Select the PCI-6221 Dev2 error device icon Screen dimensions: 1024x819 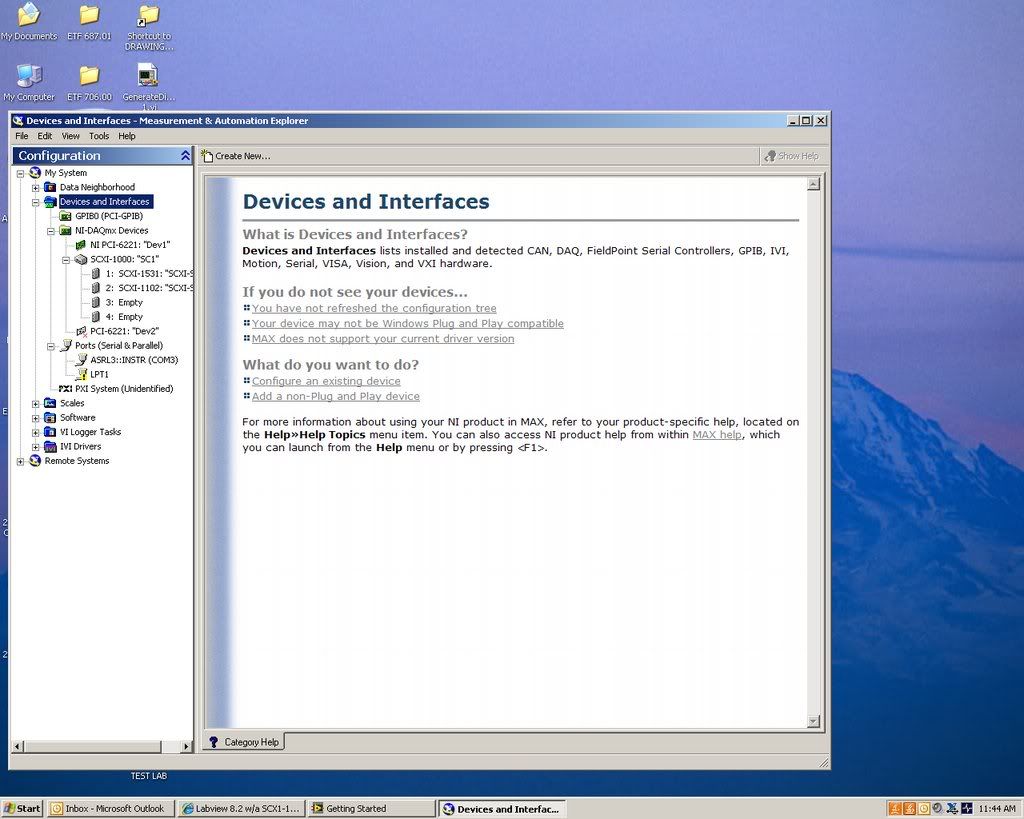click(81, 331)
